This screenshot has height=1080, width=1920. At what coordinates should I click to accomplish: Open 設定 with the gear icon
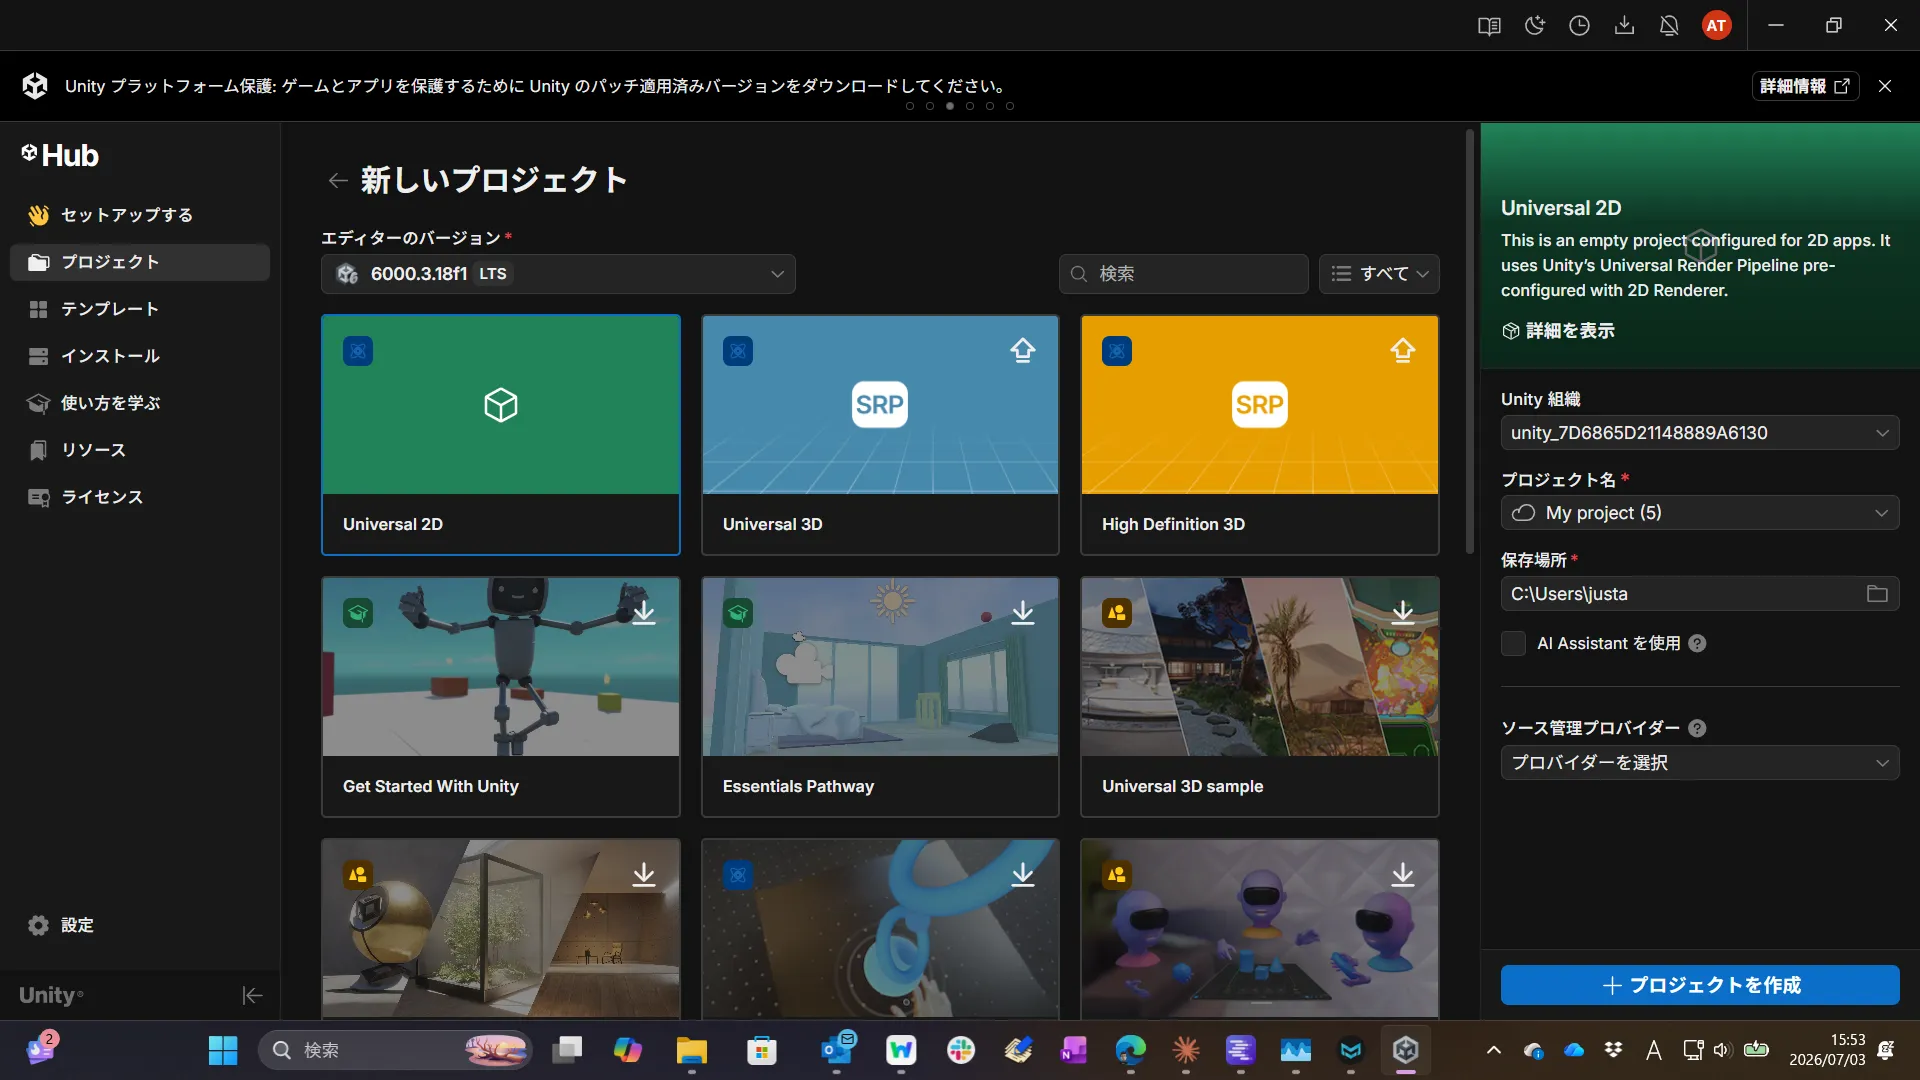pos(38,925)
